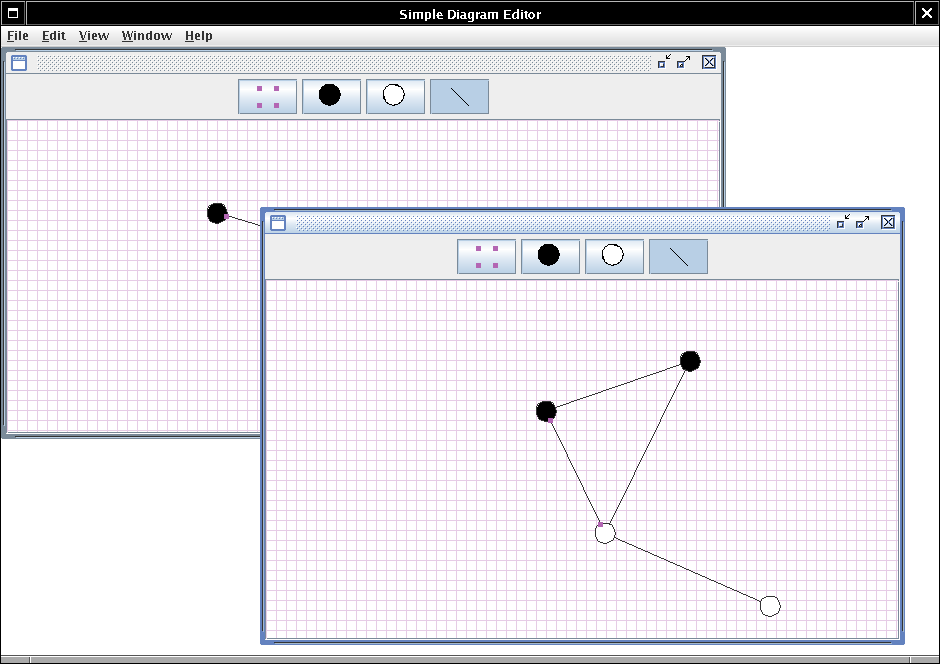Open the File menu
The width and height of the screenshot is (940, 664).
click(18, 36)
